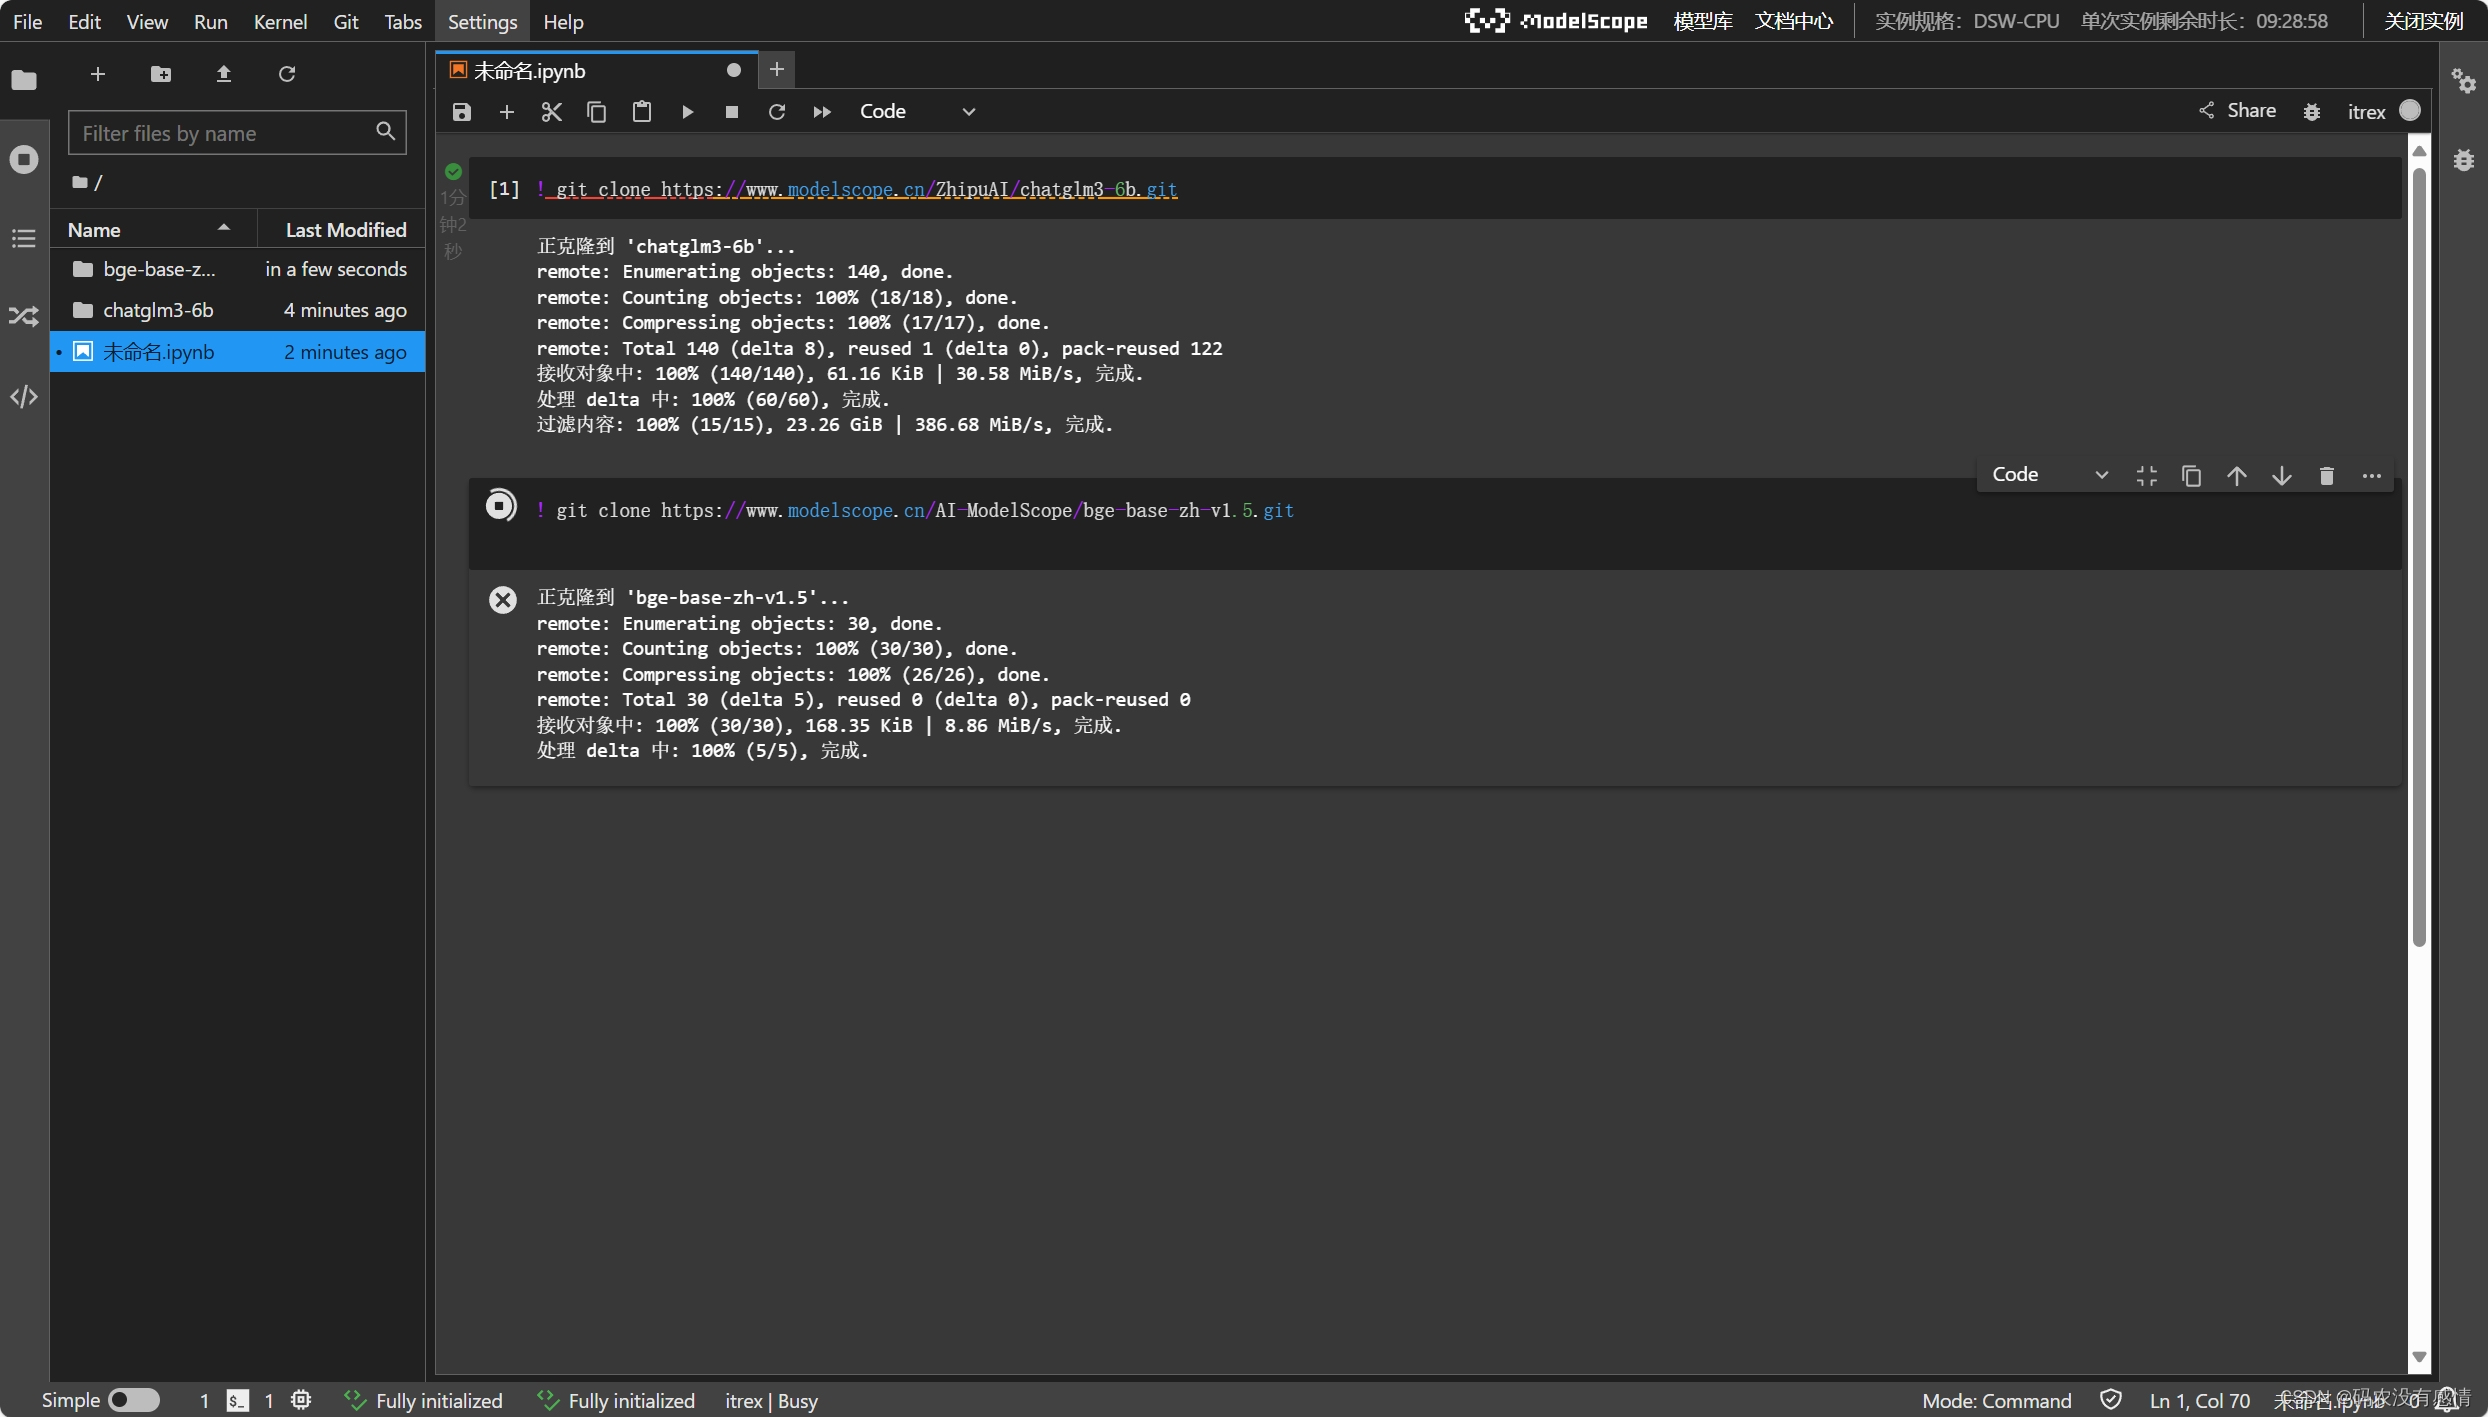Move the active cell down
Image resolution: width=2488 pixels, height=1417 pixels.
tap(2282, 476)
